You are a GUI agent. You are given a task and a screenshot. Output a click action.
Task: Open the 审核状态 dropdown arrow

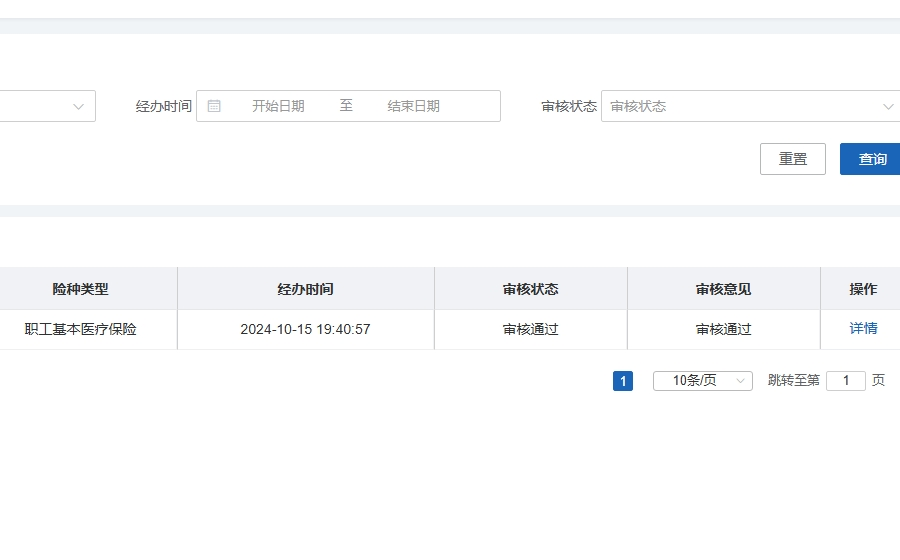888,107
